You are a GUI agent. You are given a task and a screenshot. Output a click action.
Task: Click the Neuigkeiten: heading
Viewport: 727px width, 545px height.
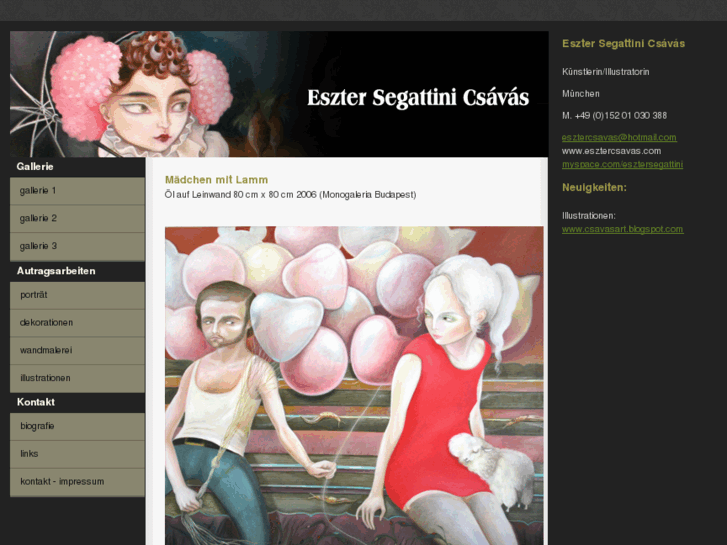[x=594, y=187]
